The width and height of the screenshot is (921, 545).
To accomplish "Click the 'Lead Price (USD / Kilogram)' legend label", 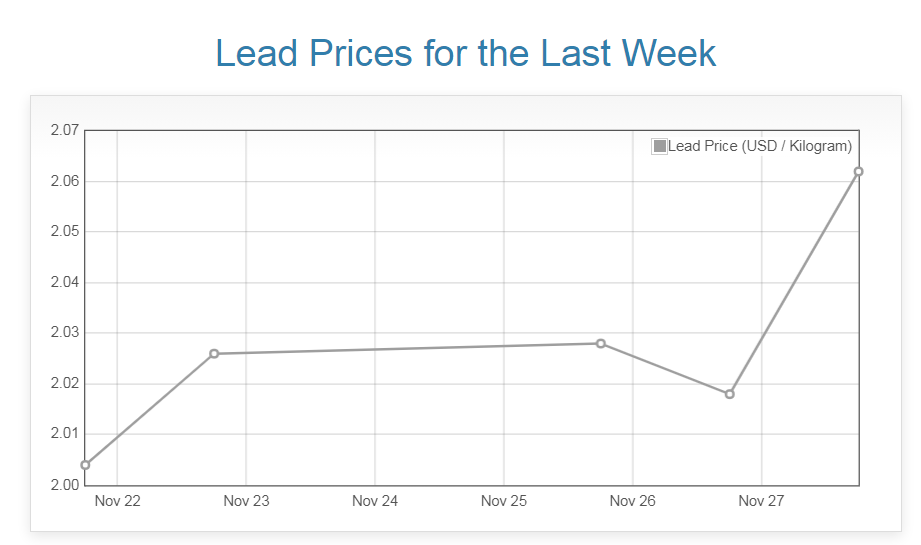I will [760, 146].
